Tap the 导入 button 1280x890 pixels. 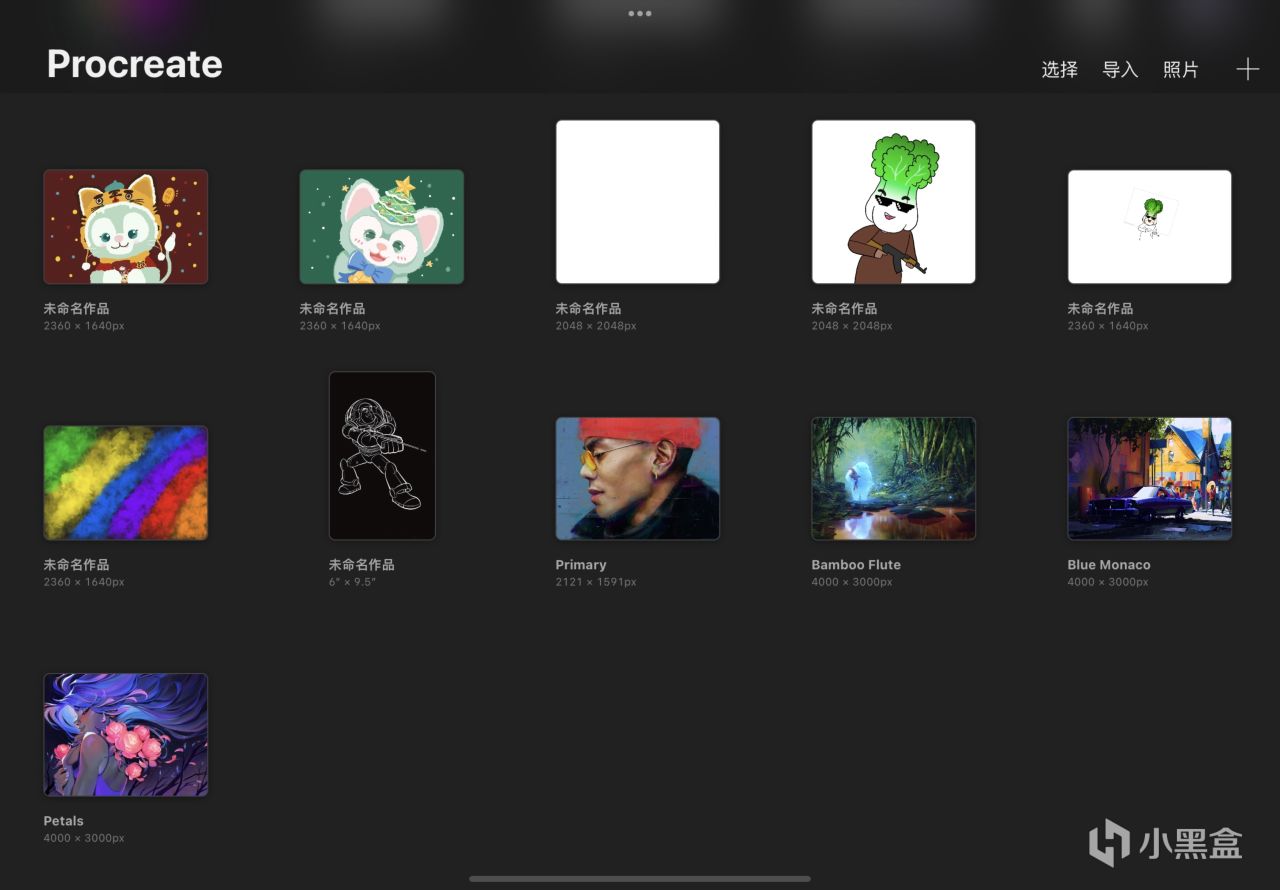point(1120,69)
